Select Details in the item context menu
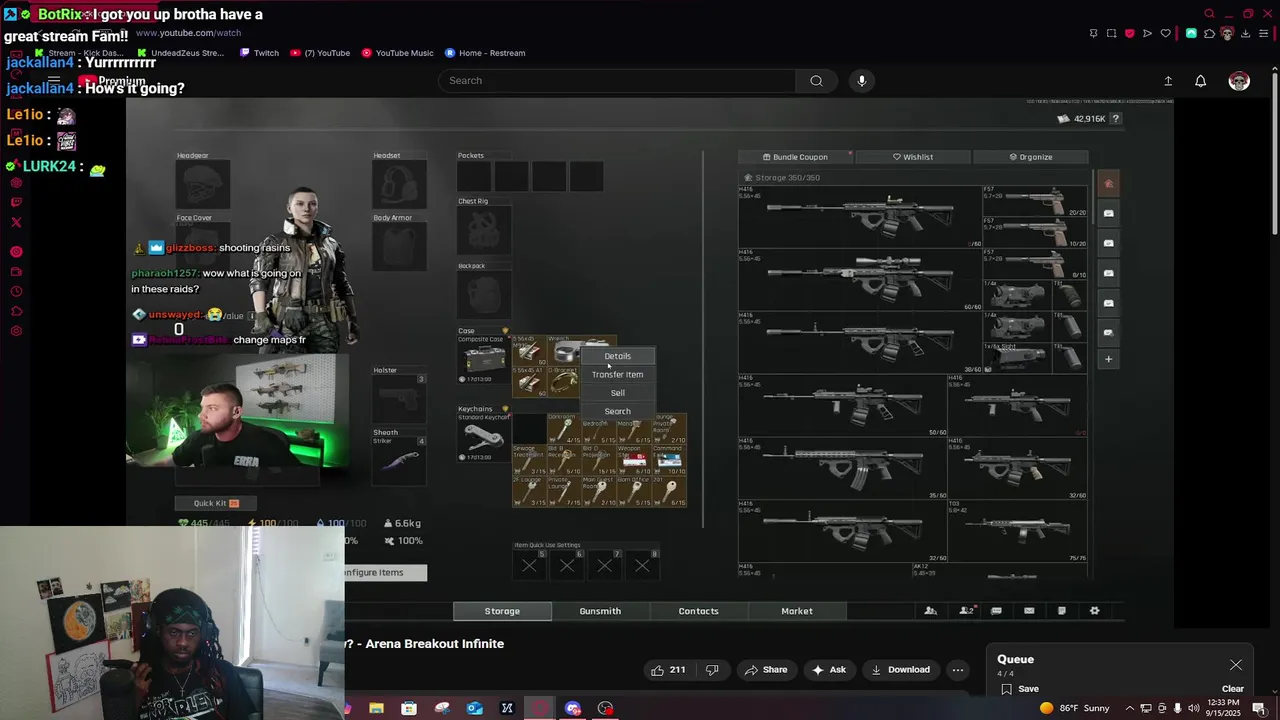The image size is (1280, 720). 617,356
